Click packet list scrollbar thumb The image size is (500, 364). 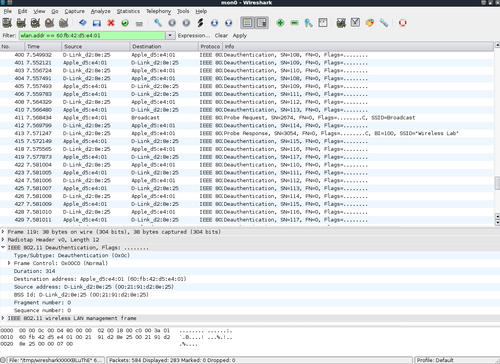[x=497, y=183]
